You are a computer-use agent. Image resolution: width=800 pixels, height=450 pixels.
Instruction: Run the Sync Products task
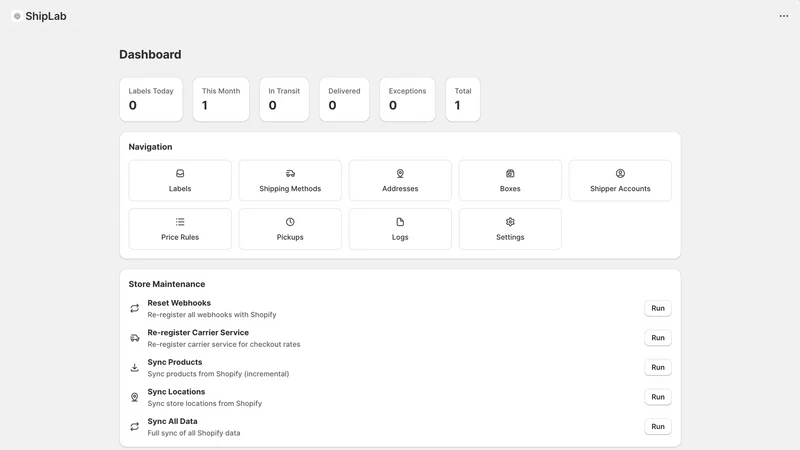[x=658, y=367]
